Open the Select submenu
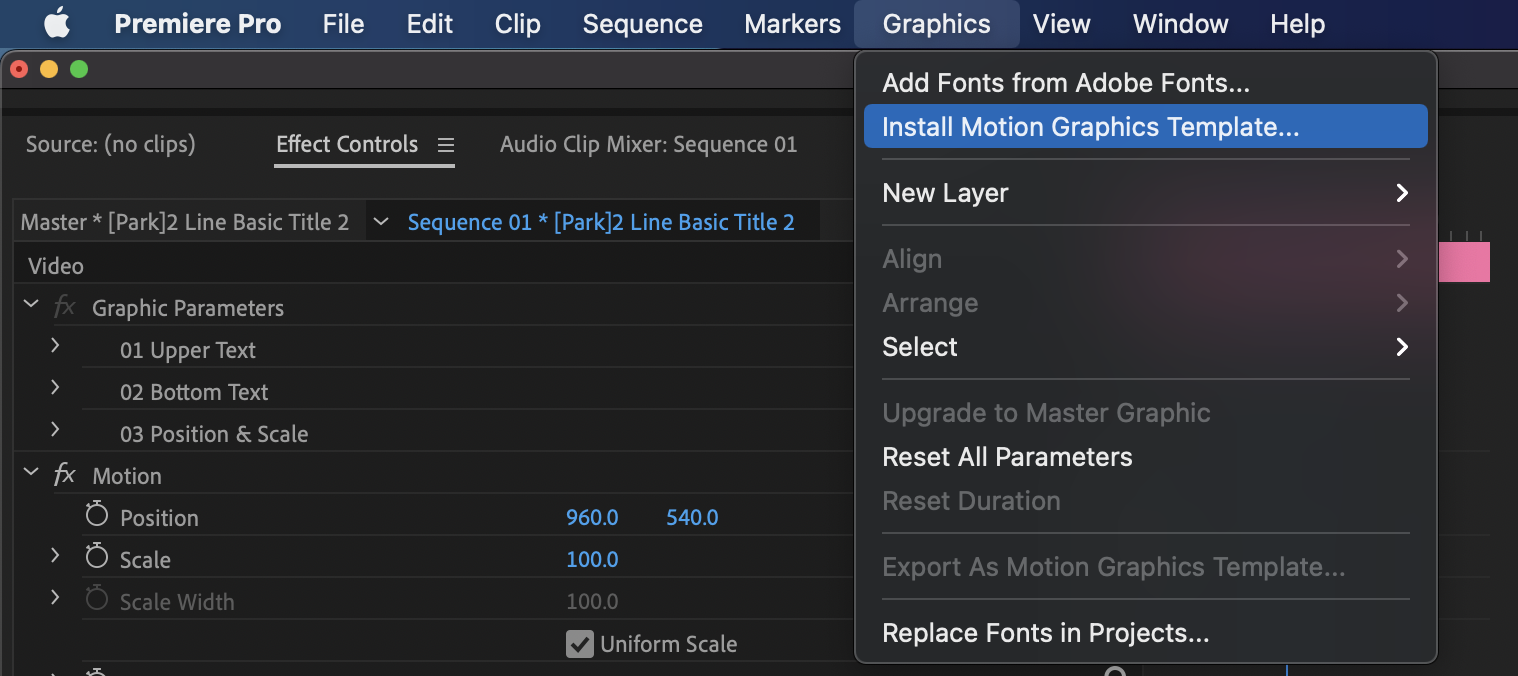1518x676 pixels. click(1146, 347)
